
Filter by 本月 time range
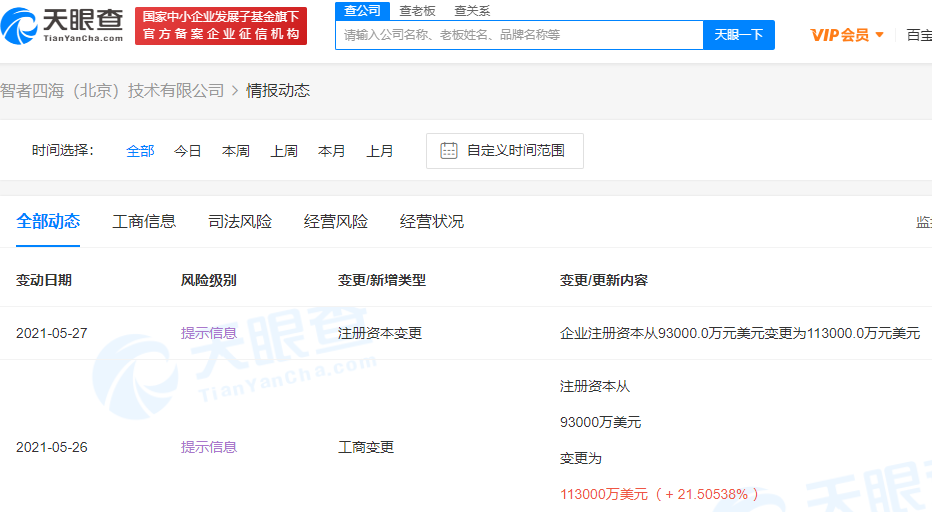(332, 151)
